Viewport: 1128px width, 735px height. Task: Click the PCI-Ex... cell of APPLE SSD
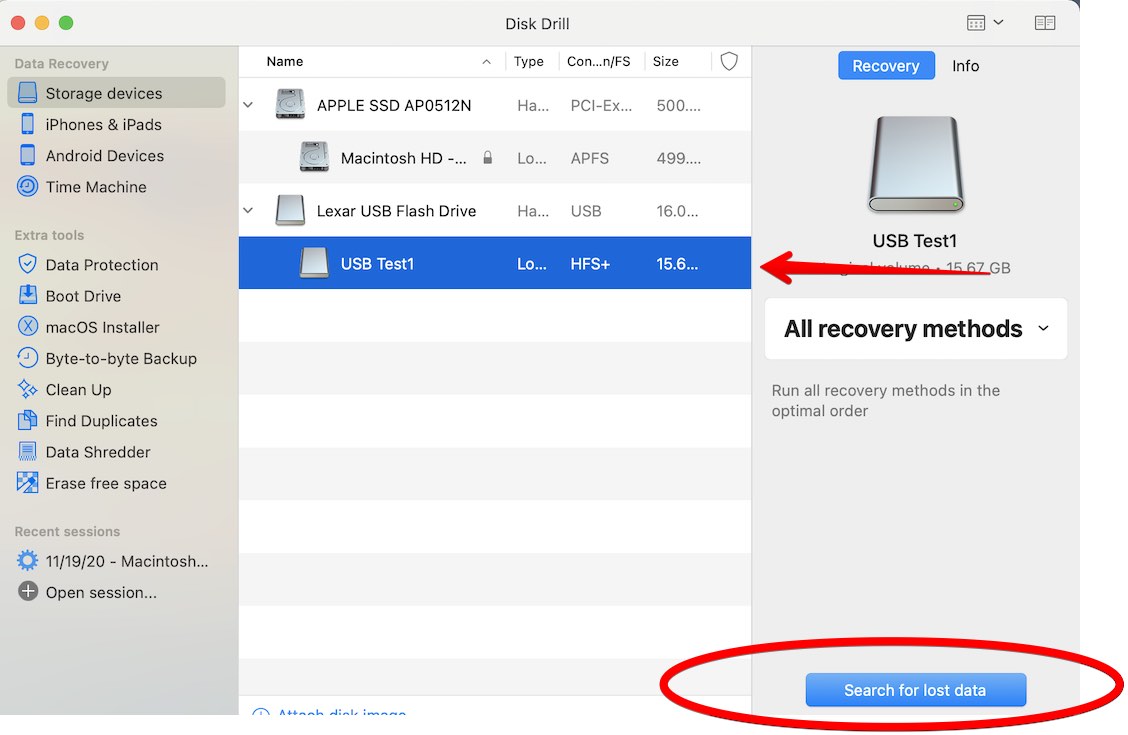pos(601,106)
